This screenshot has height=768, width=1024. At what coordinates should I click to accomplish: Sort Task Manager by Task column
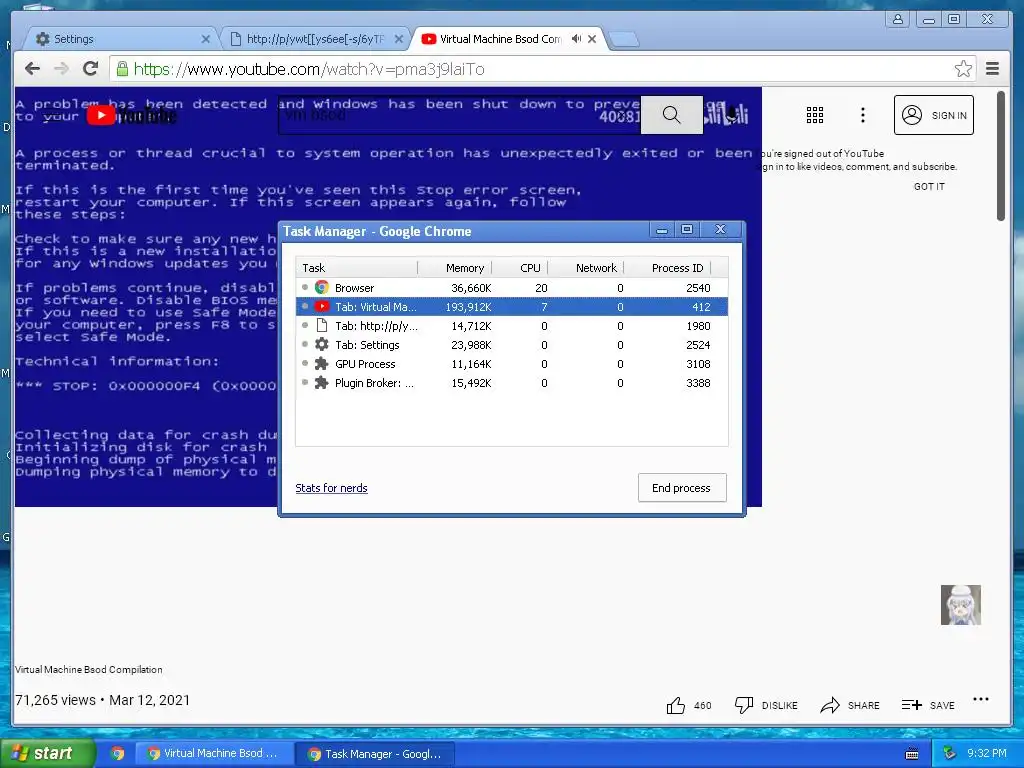pos(357,268)
